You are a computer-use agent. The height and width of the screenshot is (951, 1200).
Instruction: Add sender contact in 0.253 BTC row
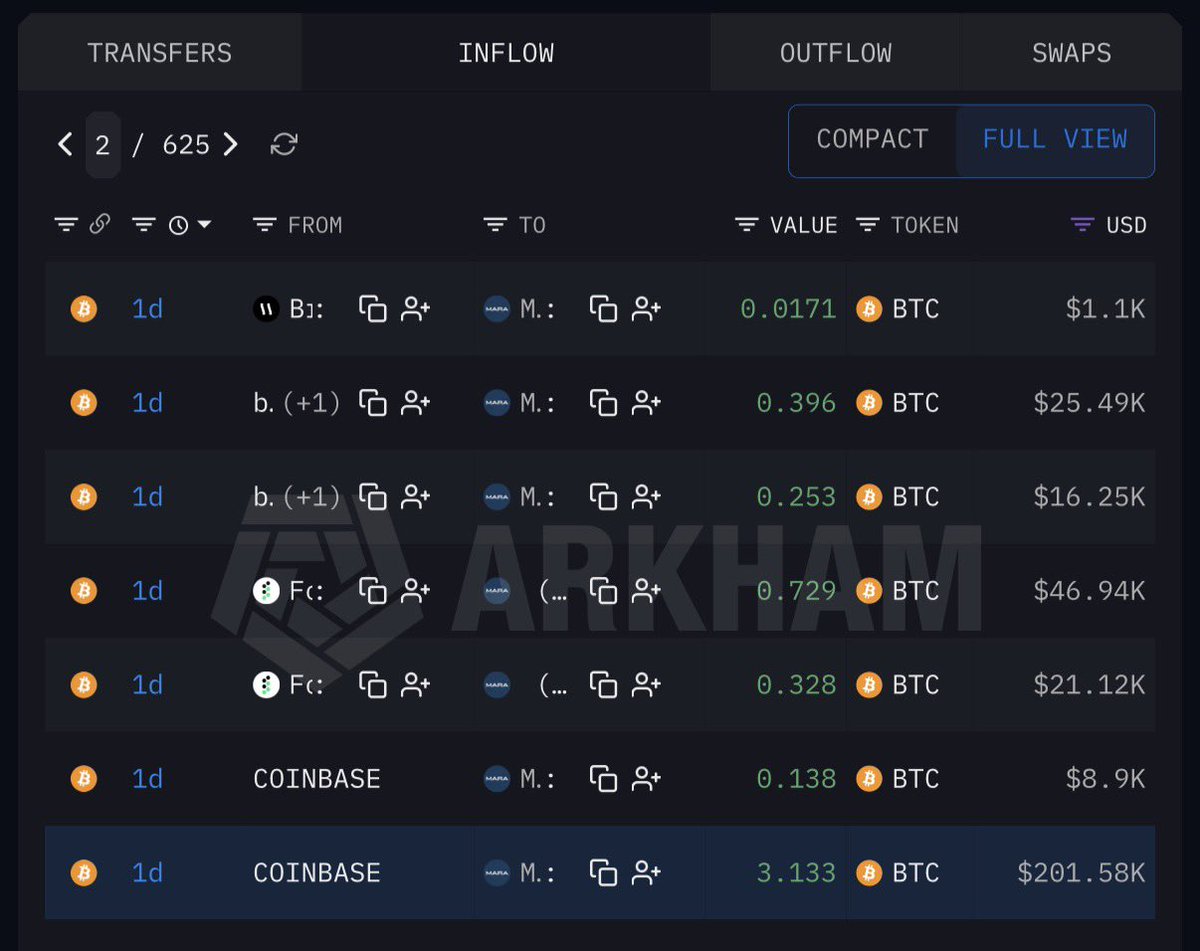pos(415,497)
